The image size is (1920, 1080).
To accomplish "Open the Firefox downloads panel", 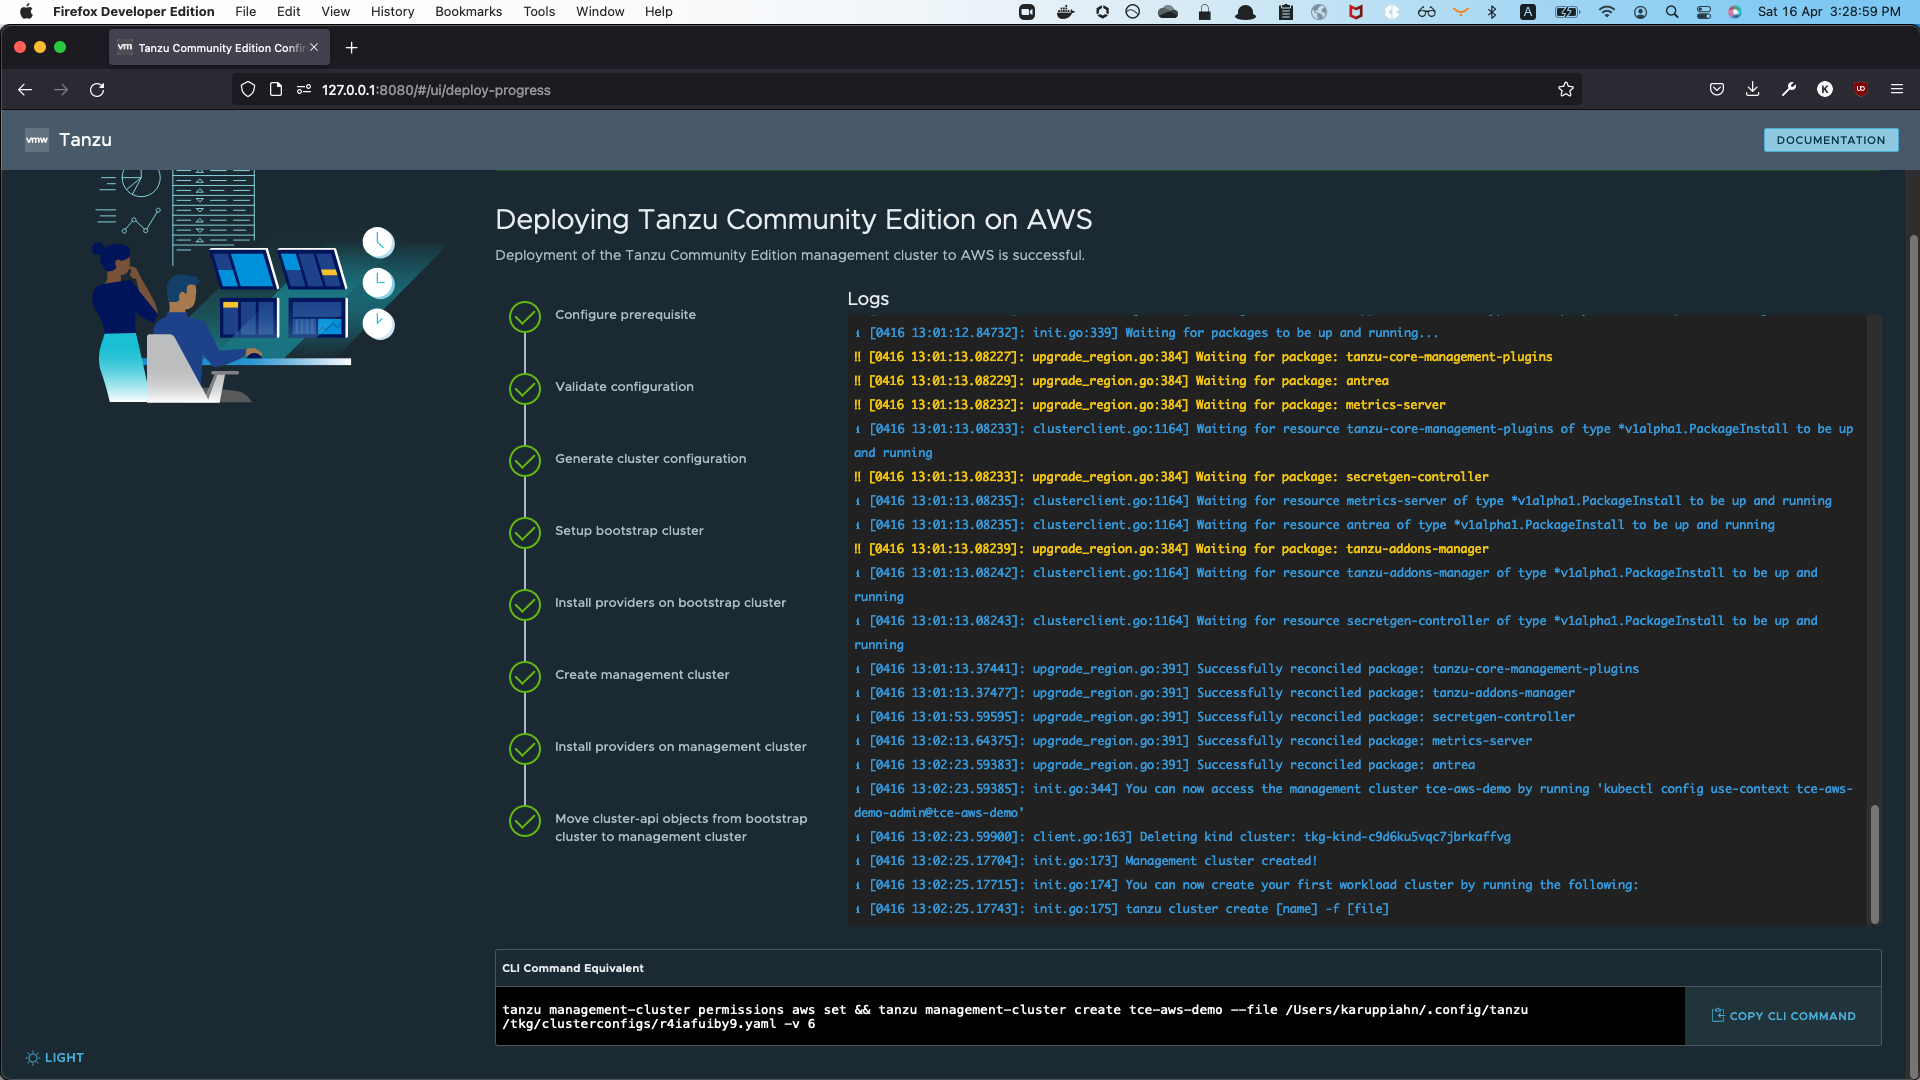I will click(x=1753, y=90).
